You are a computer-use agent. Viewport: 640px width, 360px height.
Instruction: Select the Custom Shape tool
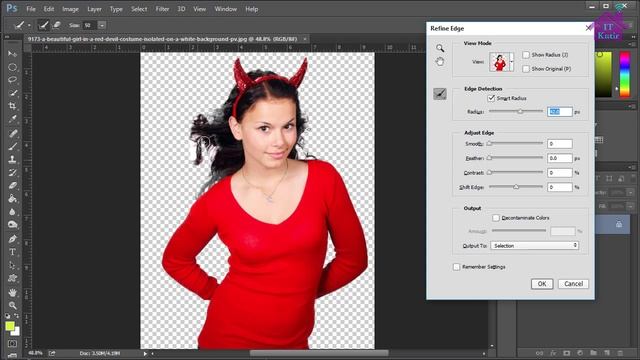tap(13, 278)
